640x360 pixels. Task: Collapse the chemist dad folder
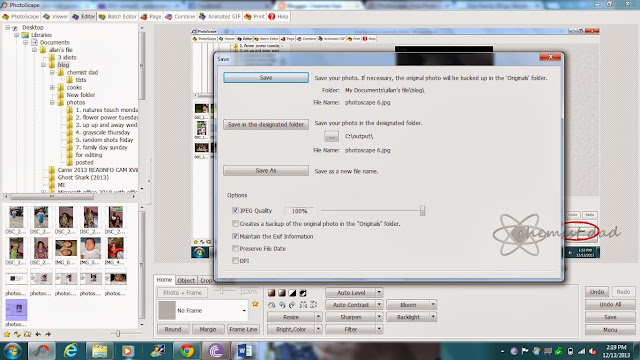52,72
